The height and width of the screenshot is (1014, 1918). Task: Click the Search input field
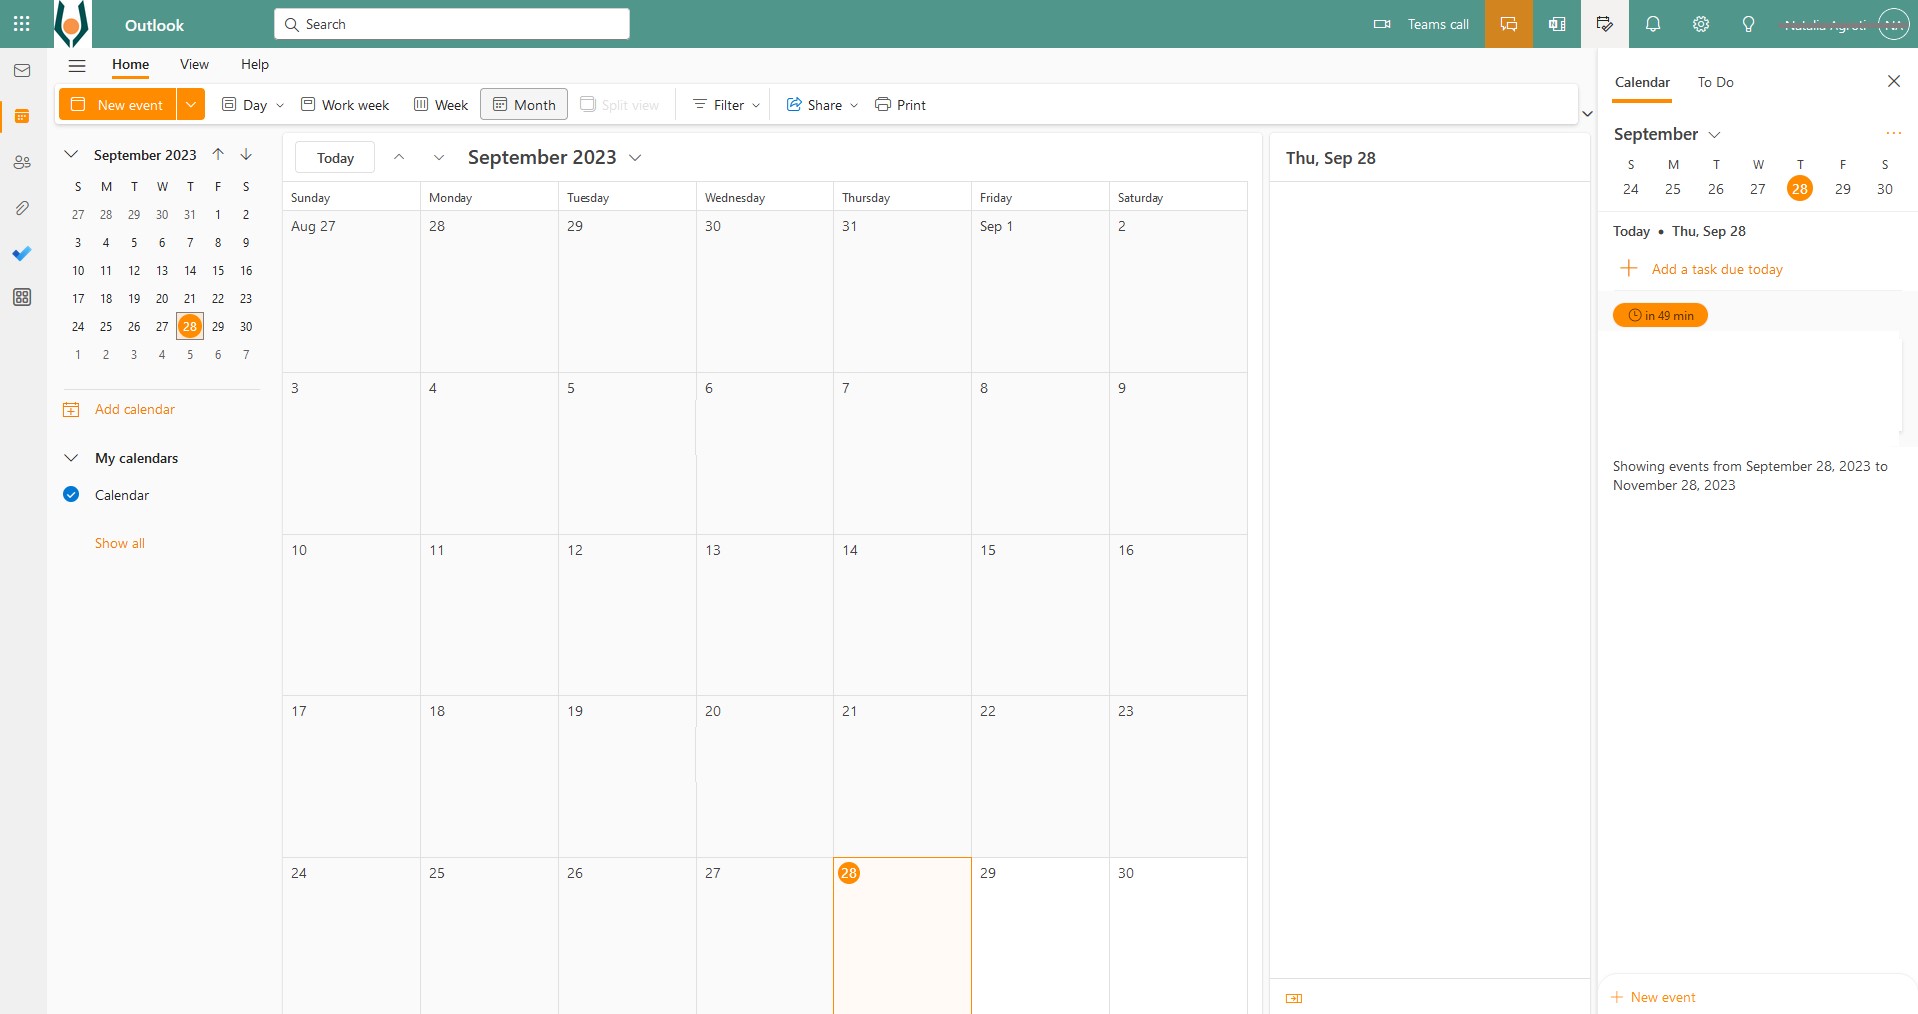click(452, 24)
